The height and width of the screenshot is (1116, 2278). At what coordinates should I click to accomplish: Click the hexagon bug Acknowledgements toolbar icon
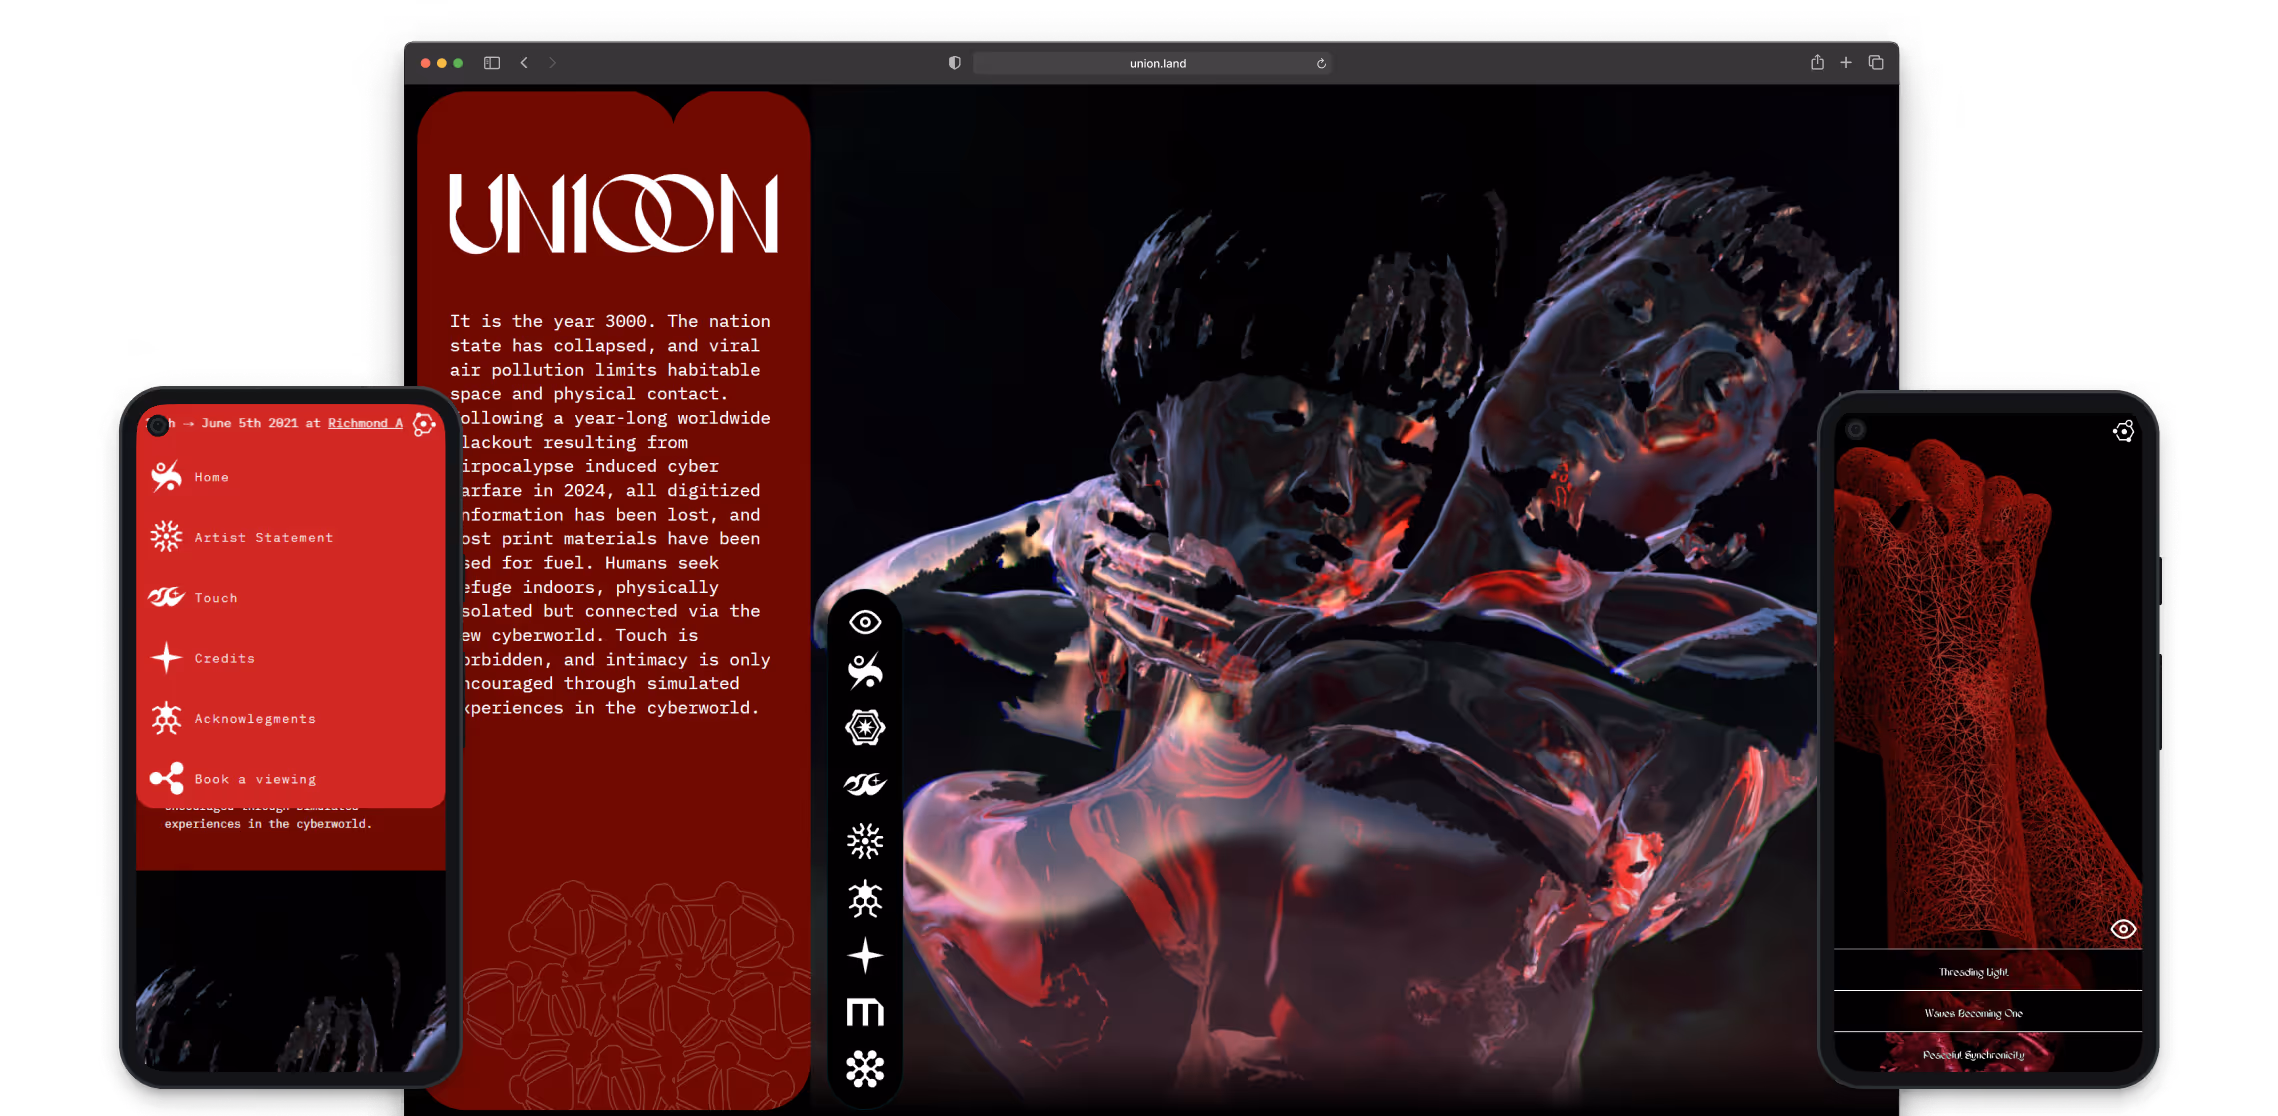coord(865,899)
